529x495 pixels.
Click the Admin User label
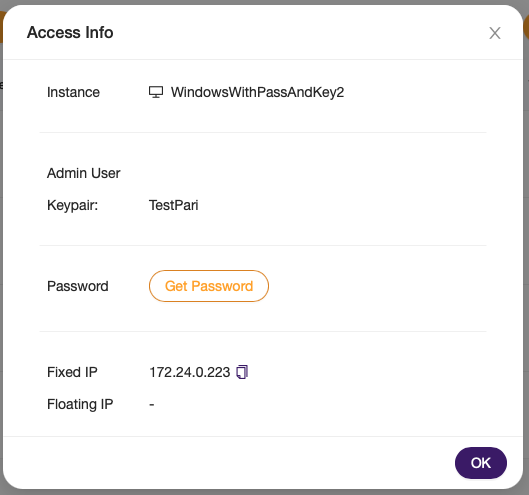click(84, 173)
